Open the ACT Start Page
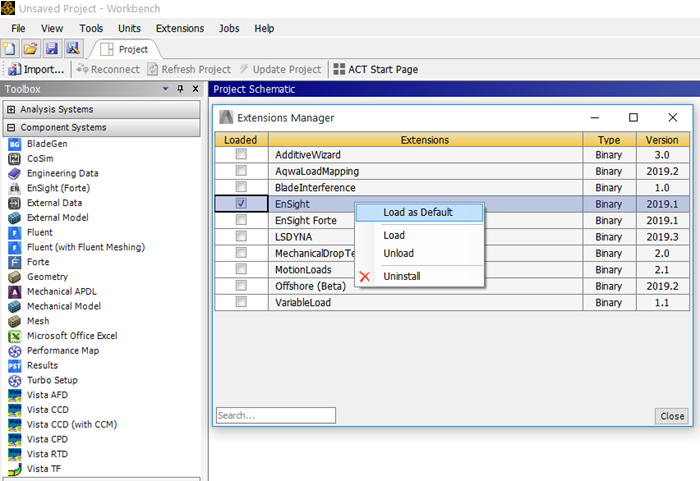This screenshot has height=481, width=700. click(375, 69)
